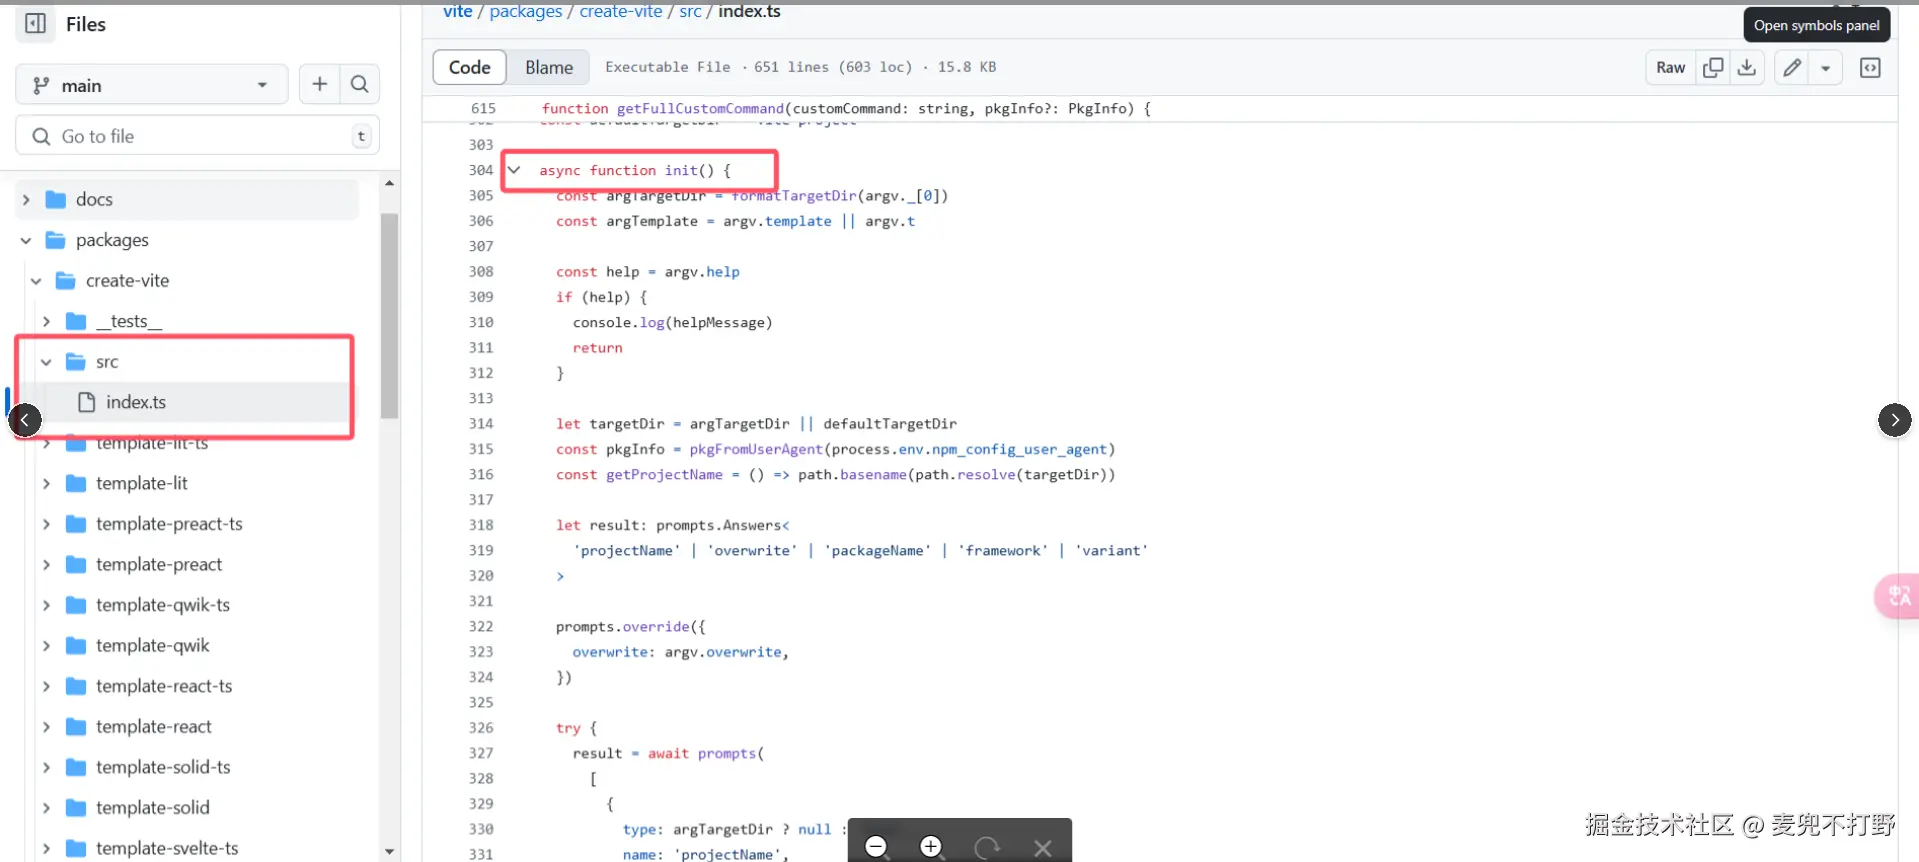Go to the previous image arrow

25,420
